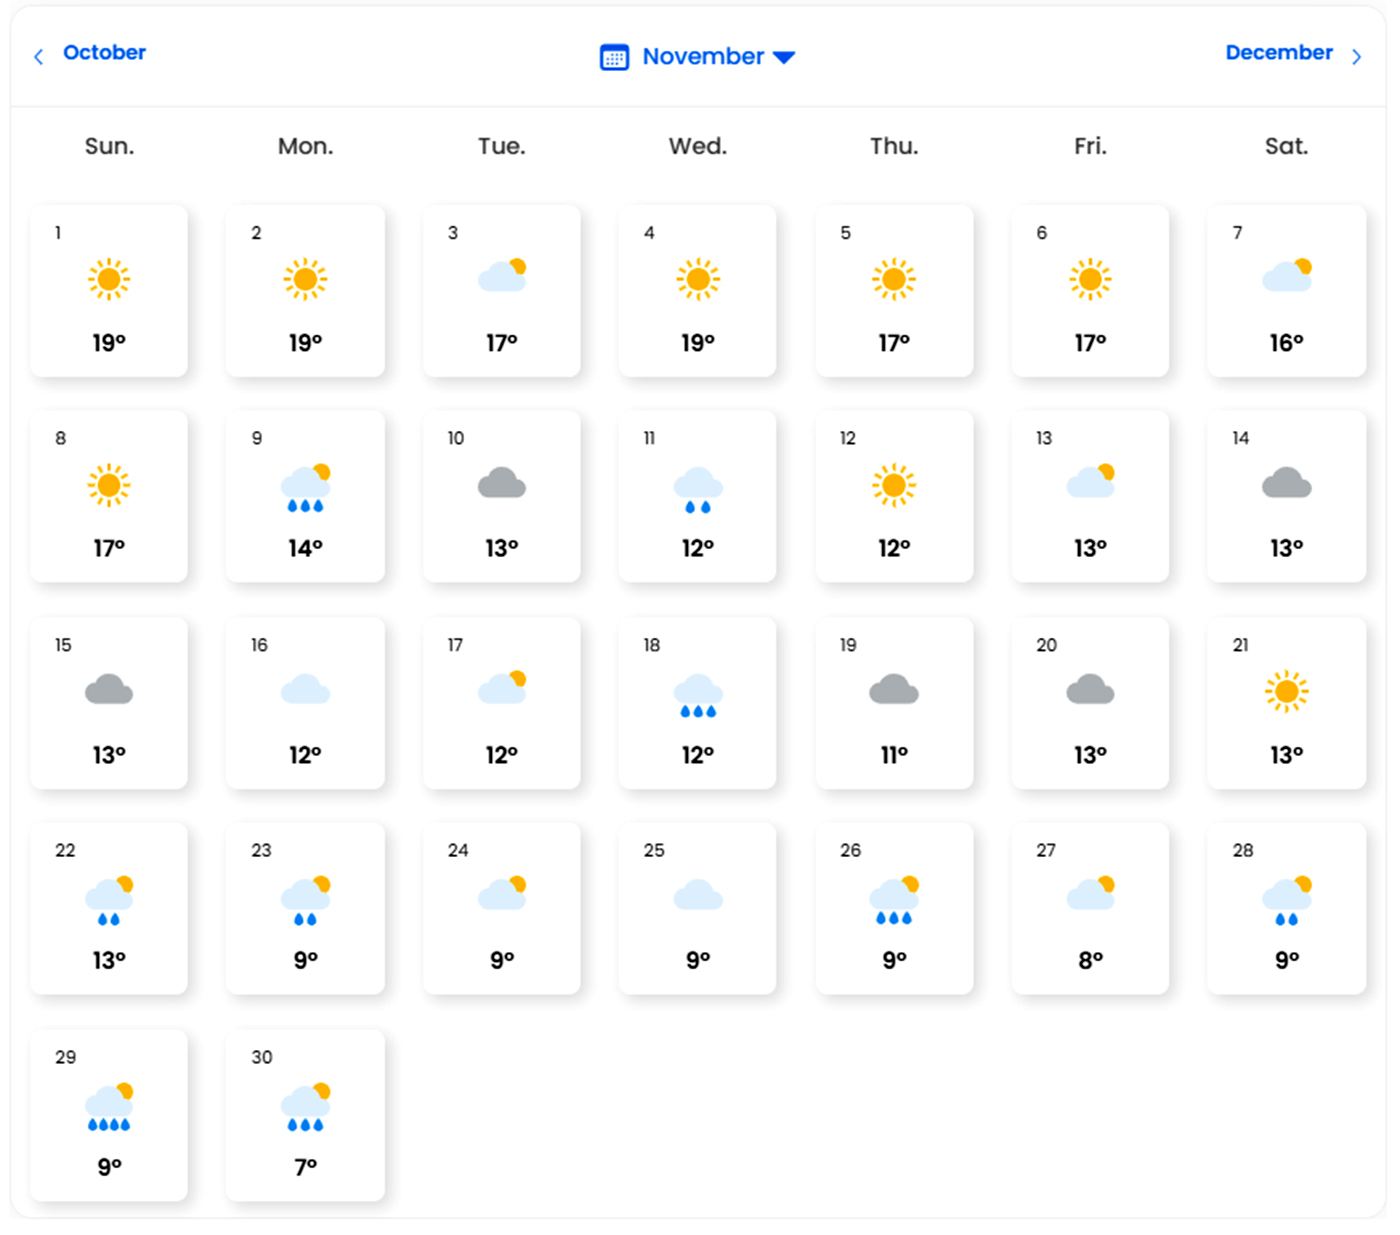Click the left chevron before October
1400x1235 pixels.
point(38,57)
